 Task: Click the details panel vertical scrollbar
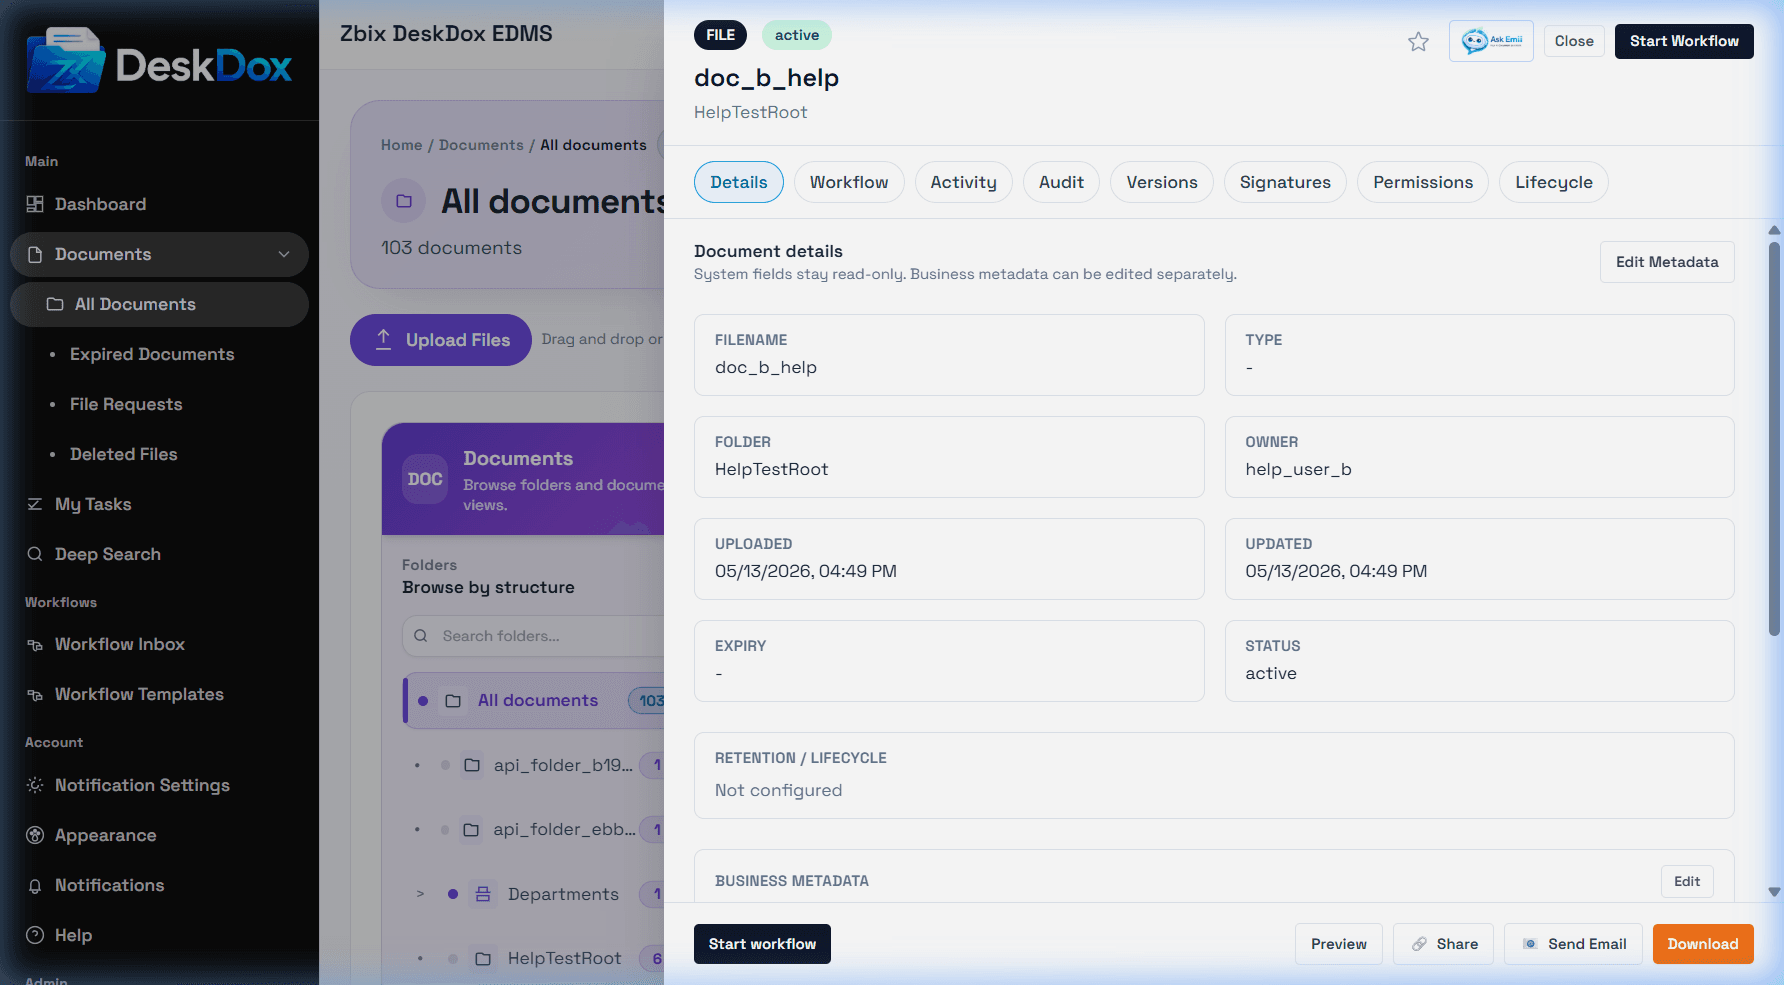[1774, 437]
